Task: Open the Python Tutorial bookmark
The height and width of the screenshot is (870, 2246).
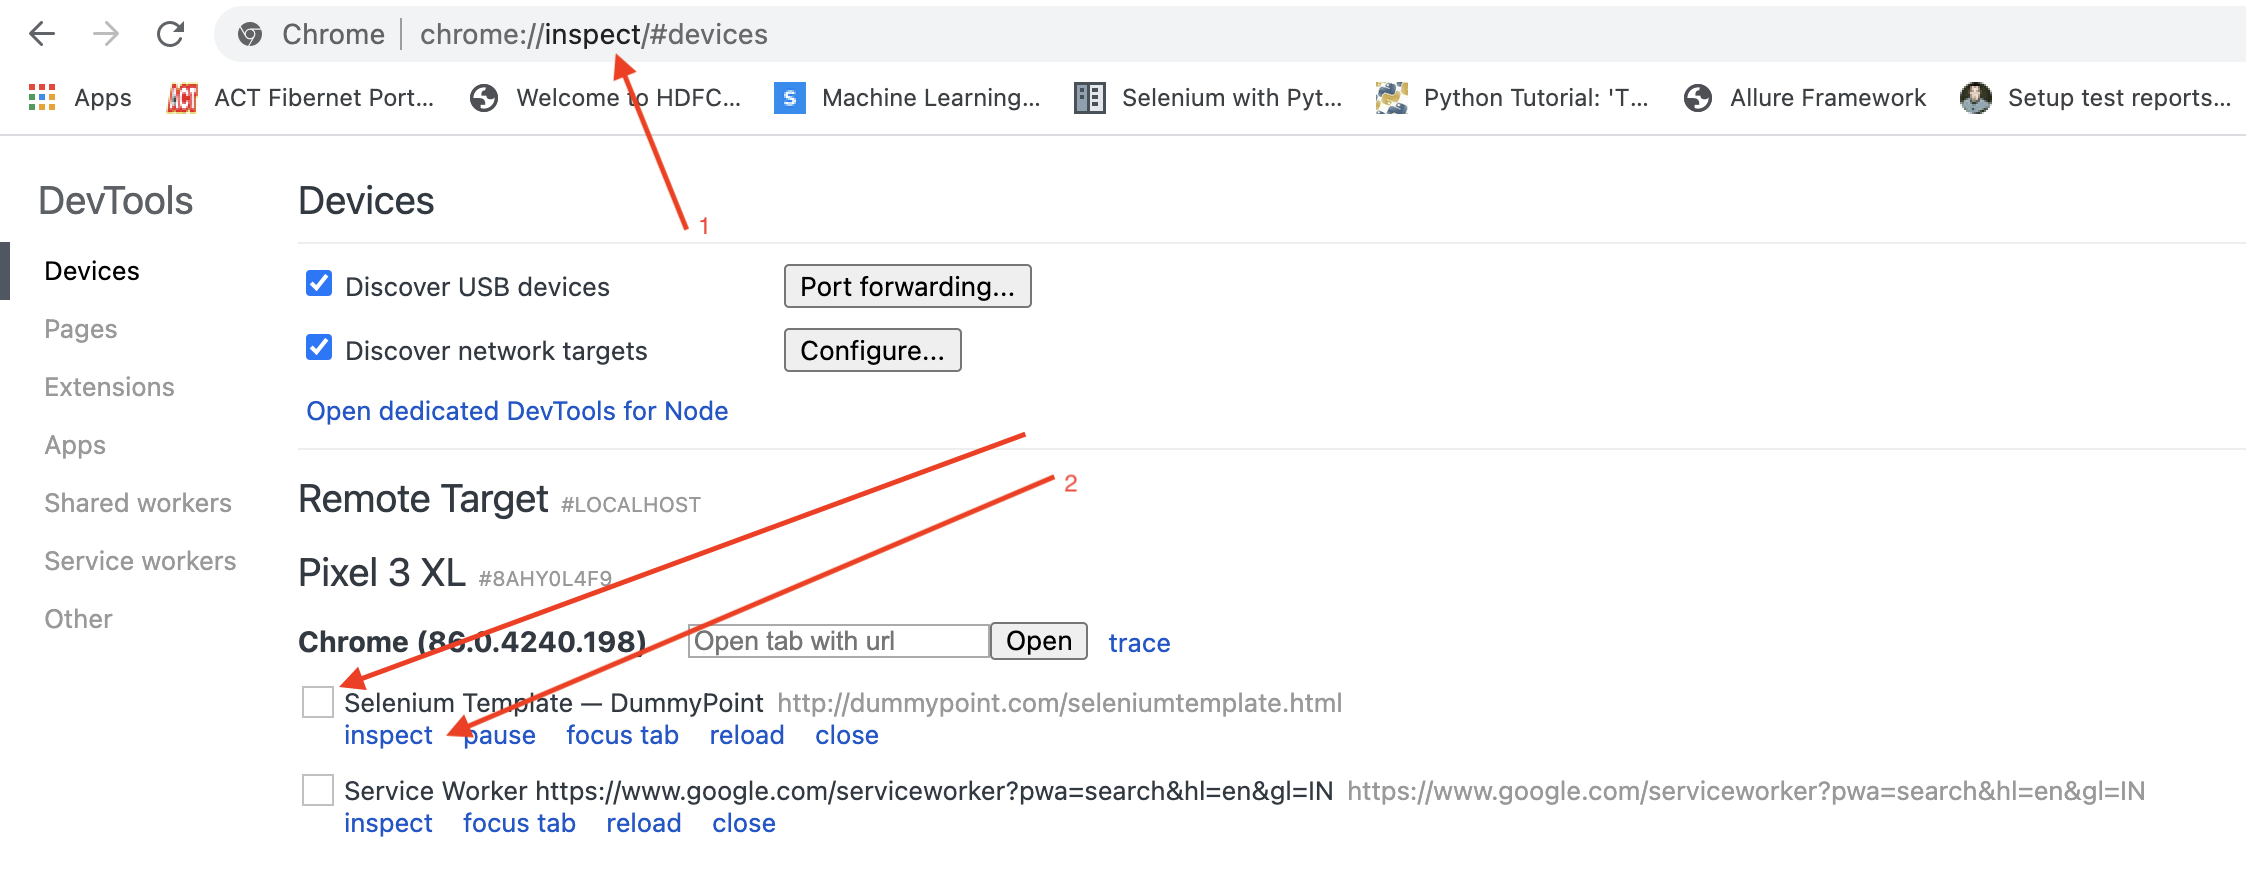Action: pyautogui.click(x=1512, y=97)
